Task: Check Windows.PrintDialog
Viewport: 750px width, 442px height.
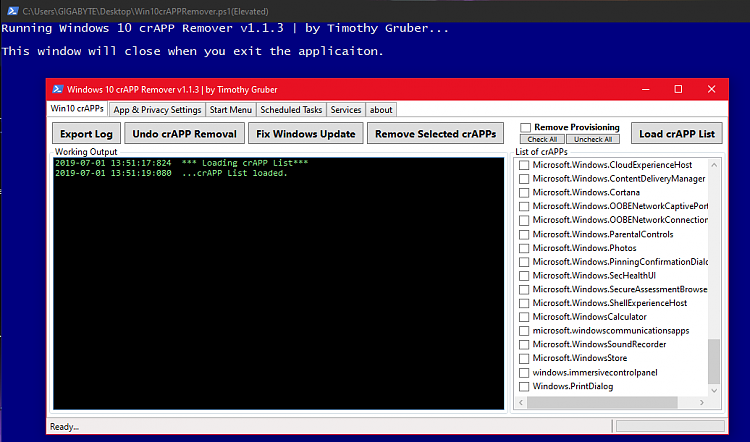Action: point(524,387)
